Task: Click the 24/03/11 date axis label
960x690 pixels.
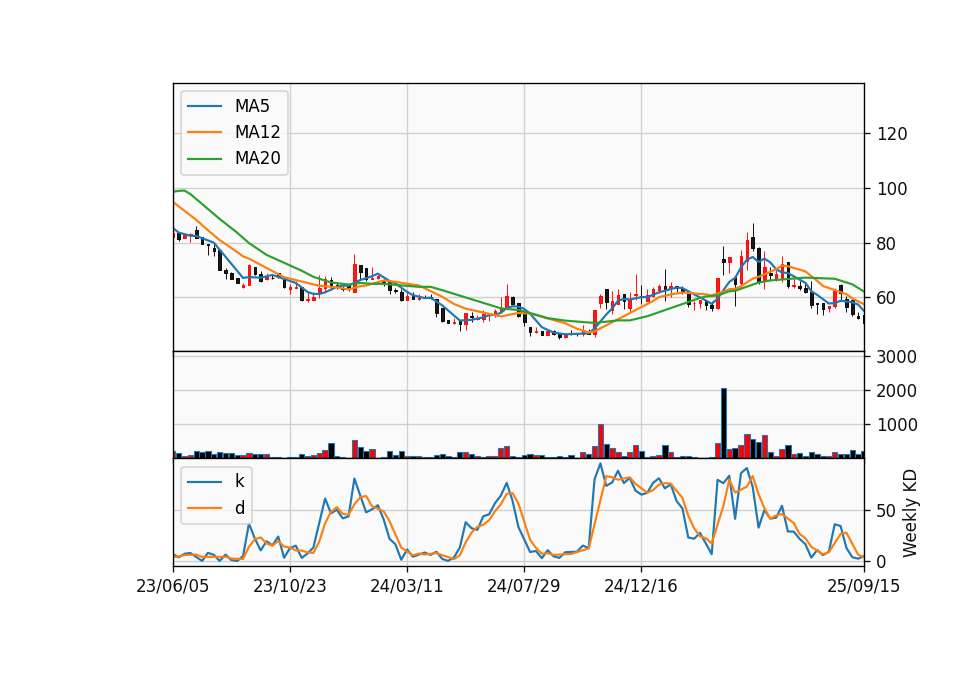Action: click(407, 587)
